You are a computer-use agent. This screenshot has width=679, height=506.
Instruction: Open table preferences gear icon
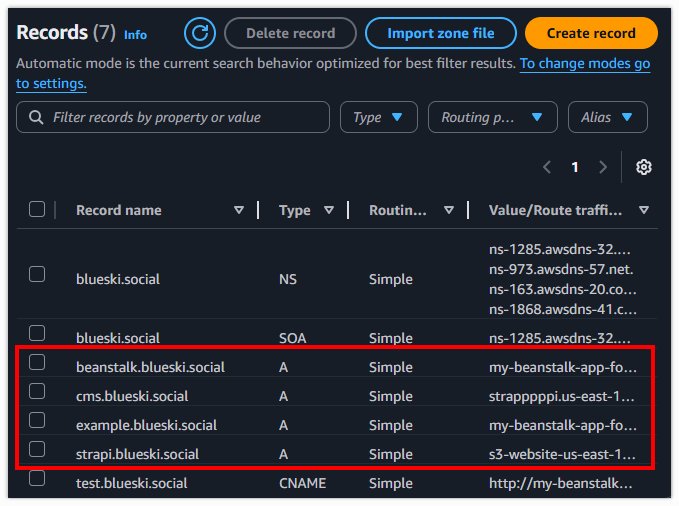(x=644, y=167)
